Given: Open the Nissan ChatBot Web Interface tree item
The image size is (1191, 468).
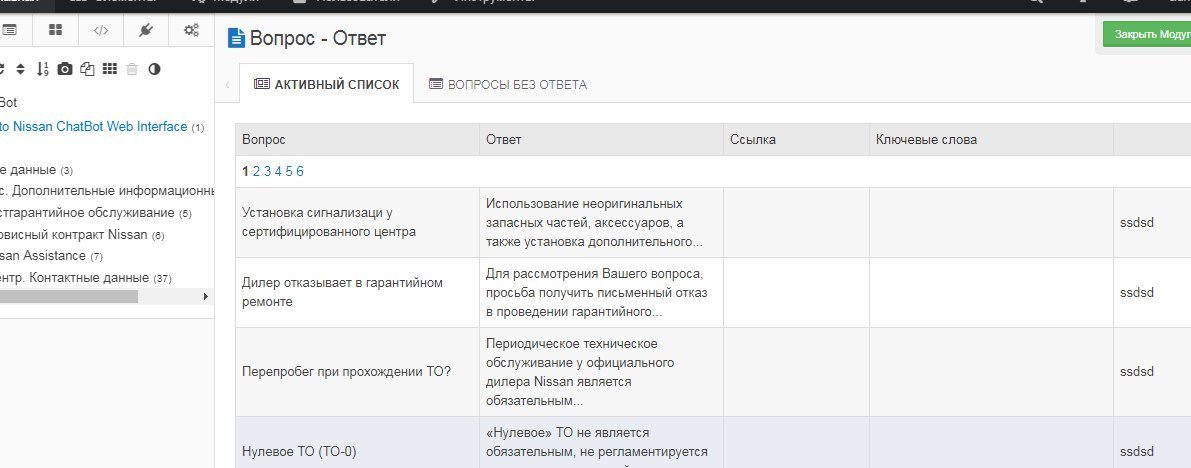Looking at the screenshot, I should 98,127.
